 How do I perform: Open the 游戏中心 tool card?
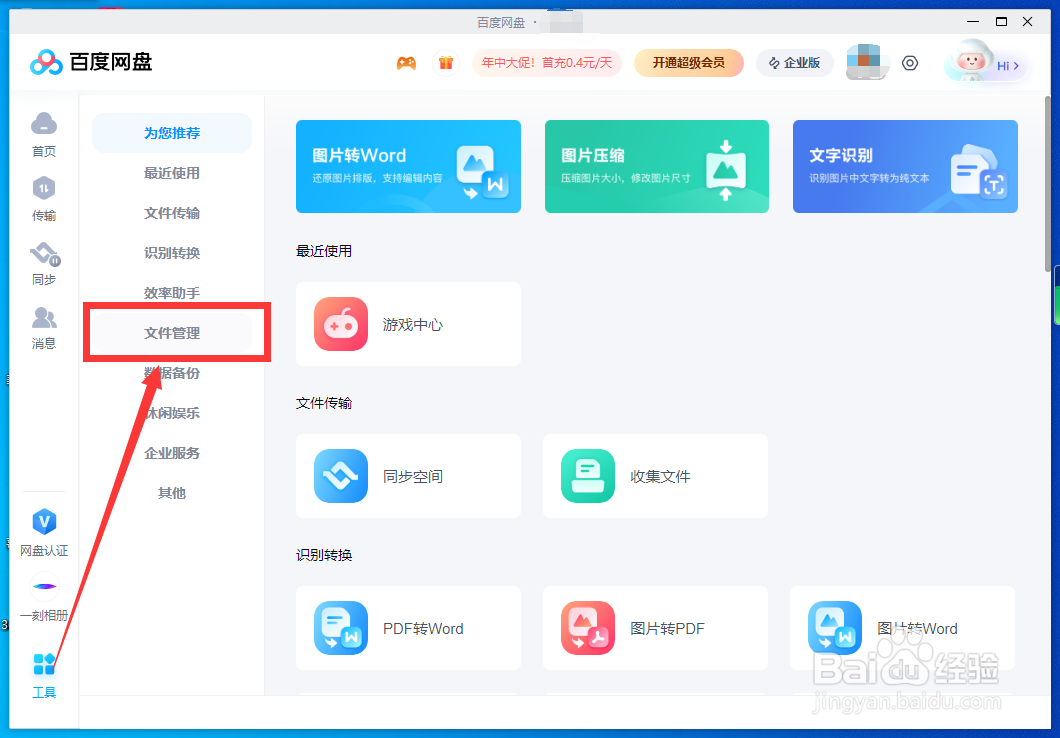click(x=408, y=324)
